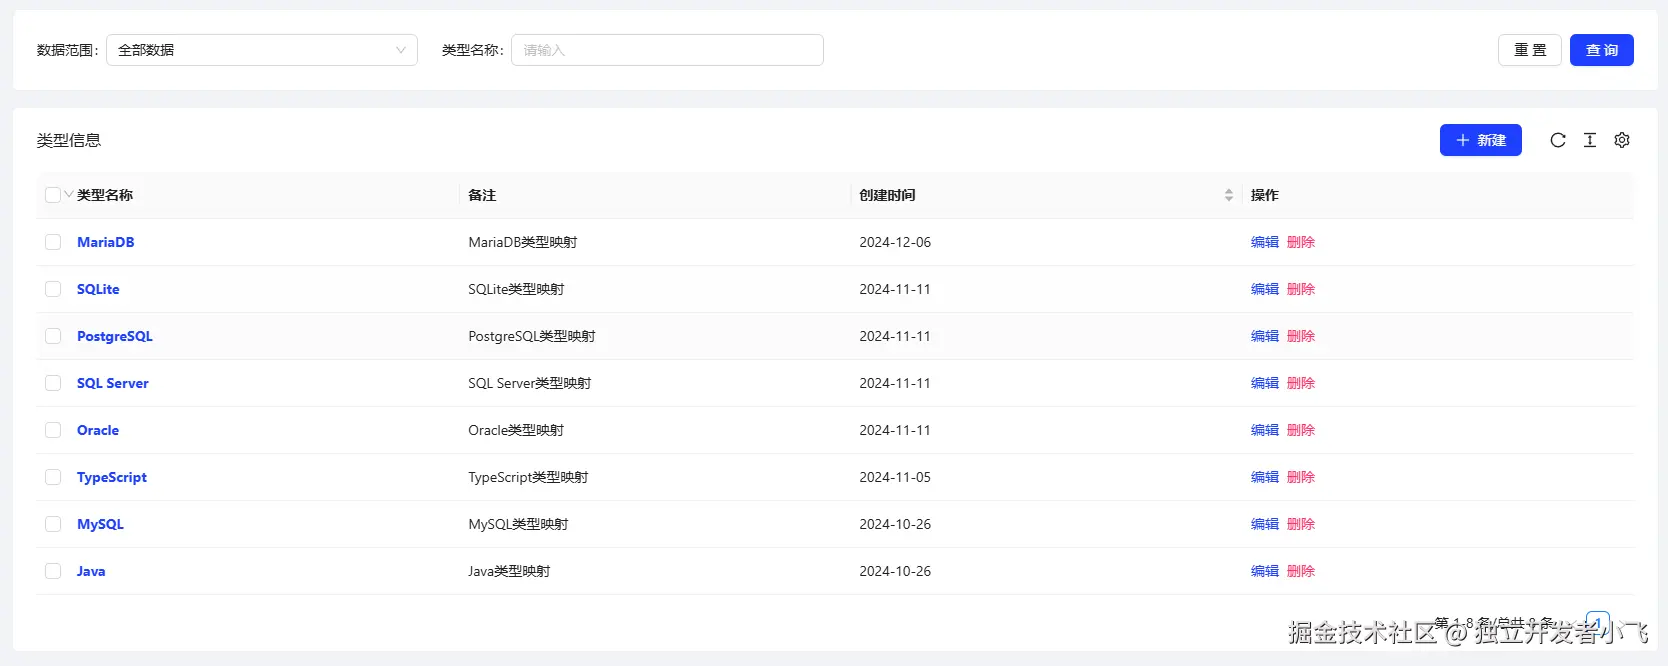Click the 新建 button

(x=1481, y=140)
